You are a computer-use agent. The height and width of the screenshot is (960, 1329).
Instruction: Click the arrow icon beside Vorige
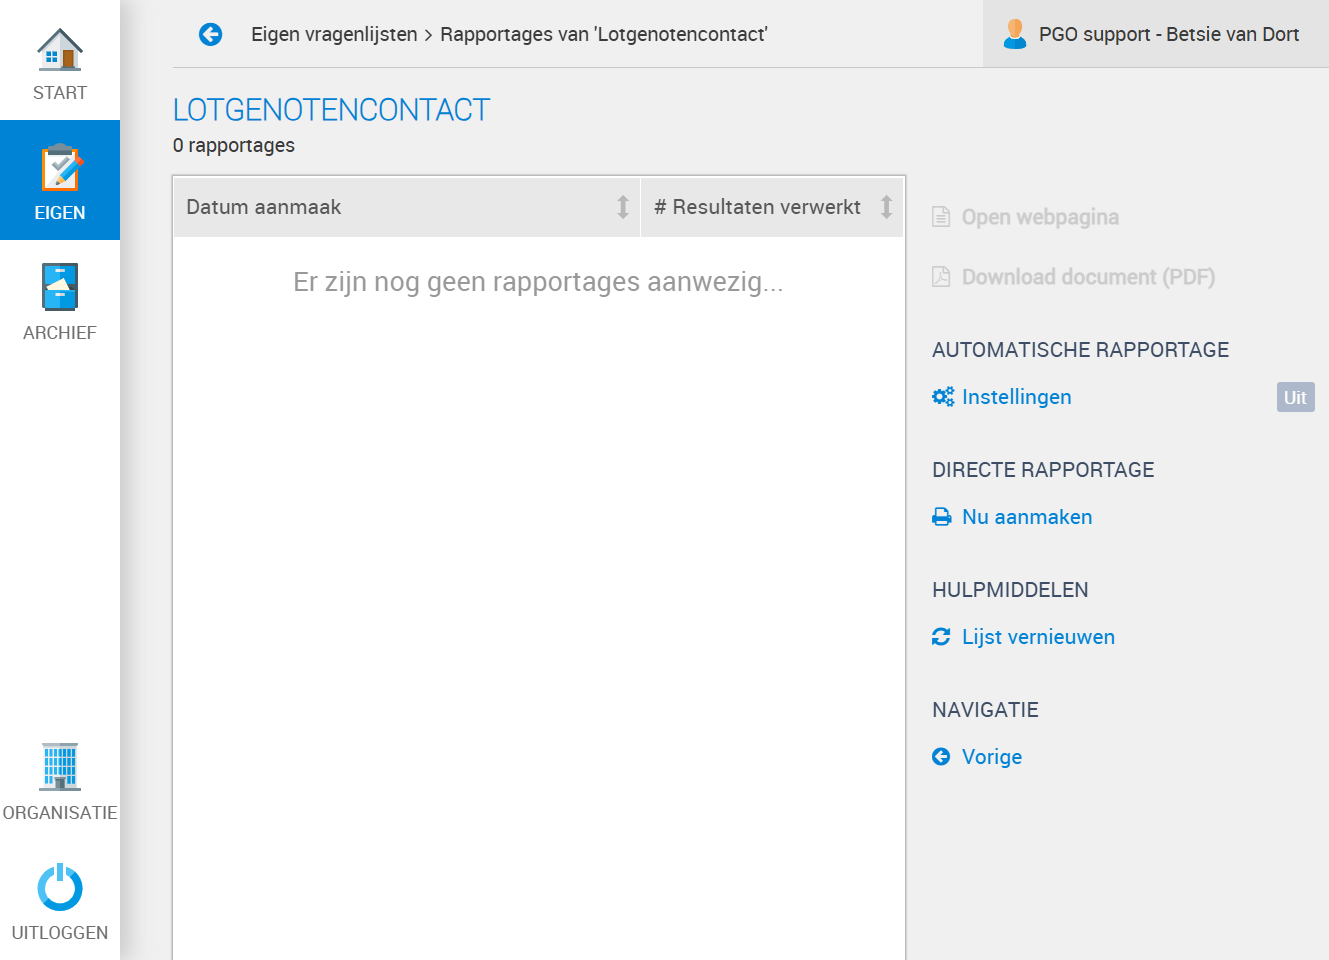pyautogui.click(x=941, y=757)
